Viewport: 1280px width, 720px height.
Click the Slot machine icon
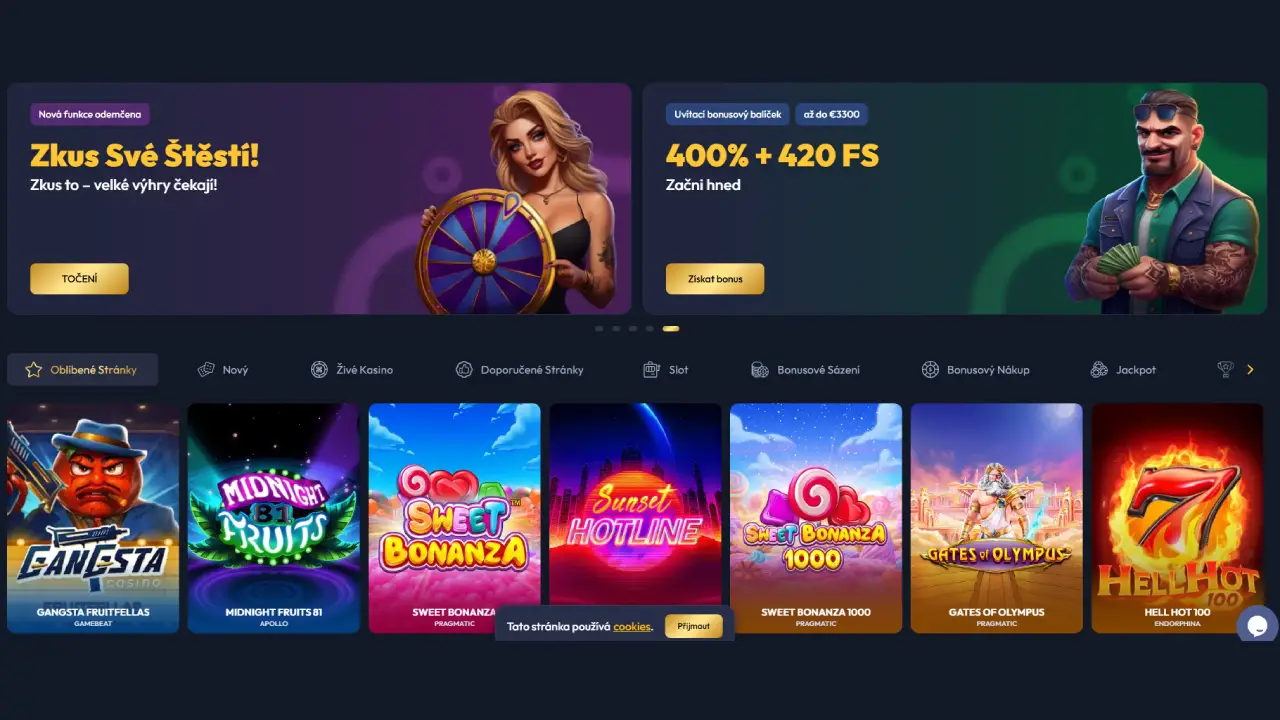(652, 370)
